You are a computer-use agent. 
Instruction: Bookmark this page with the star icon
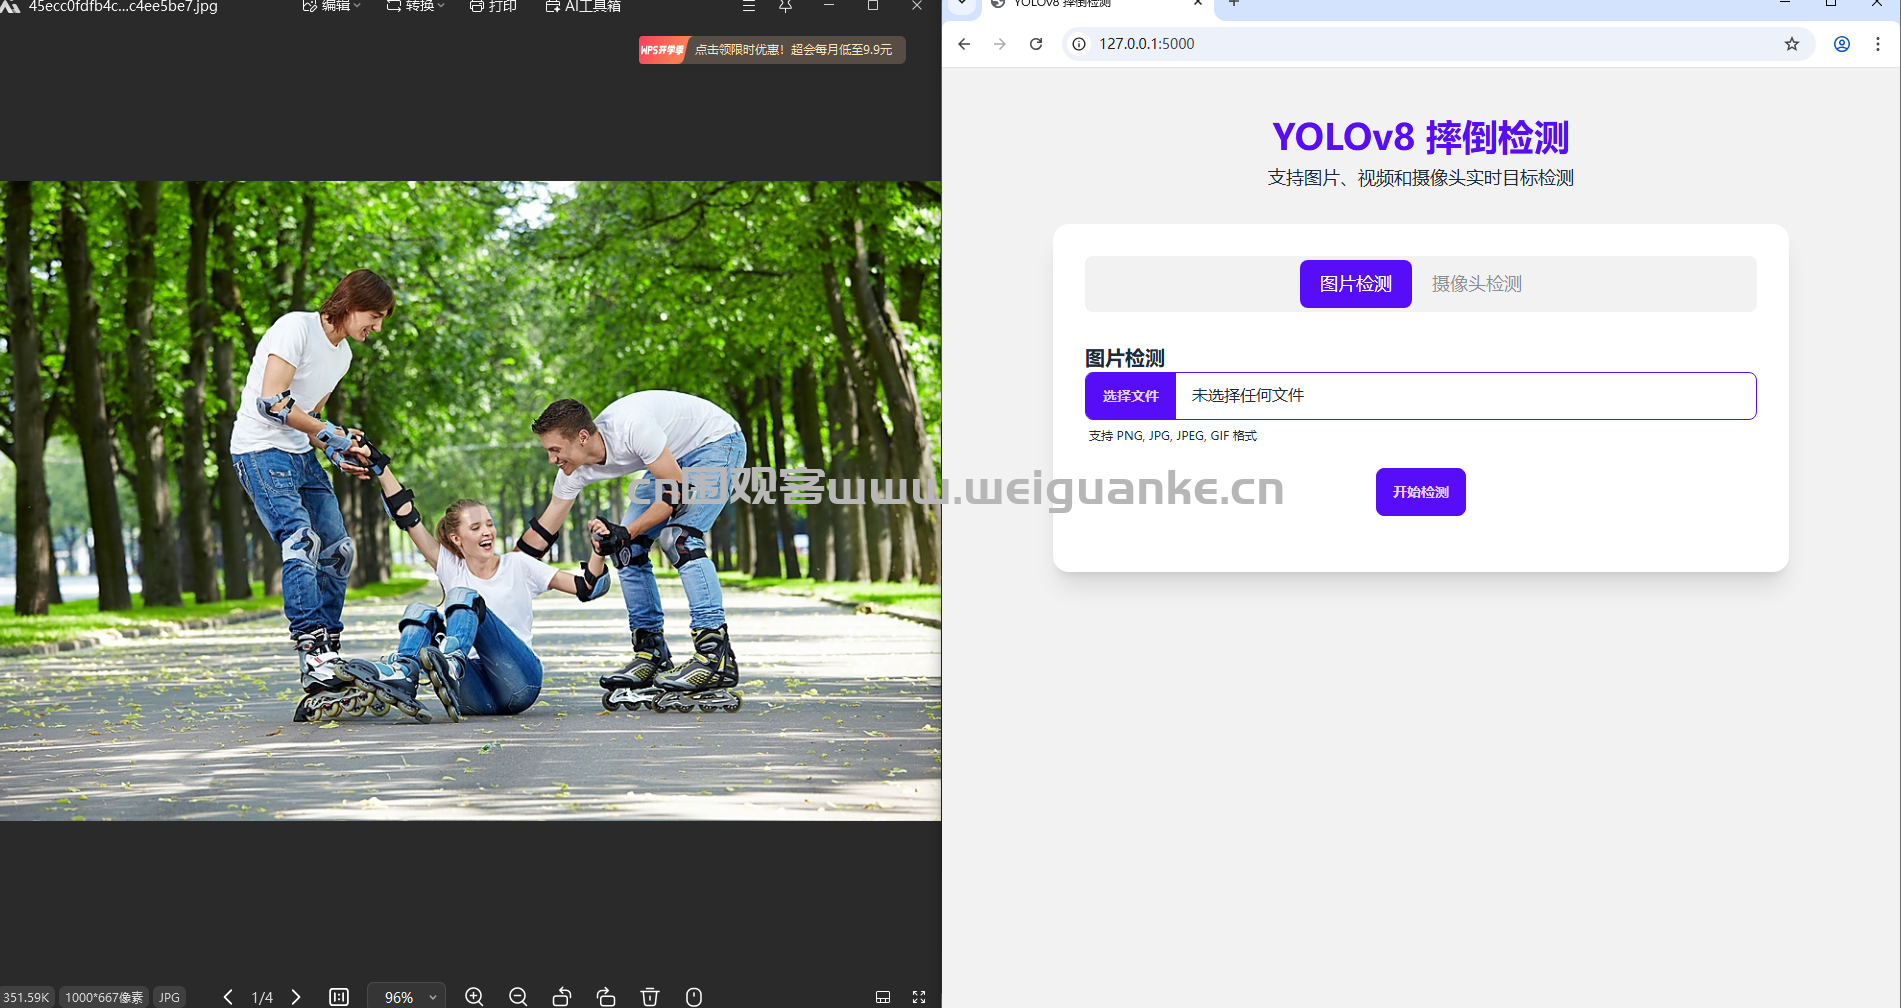pyautogui.click(x=1792, y=44)
